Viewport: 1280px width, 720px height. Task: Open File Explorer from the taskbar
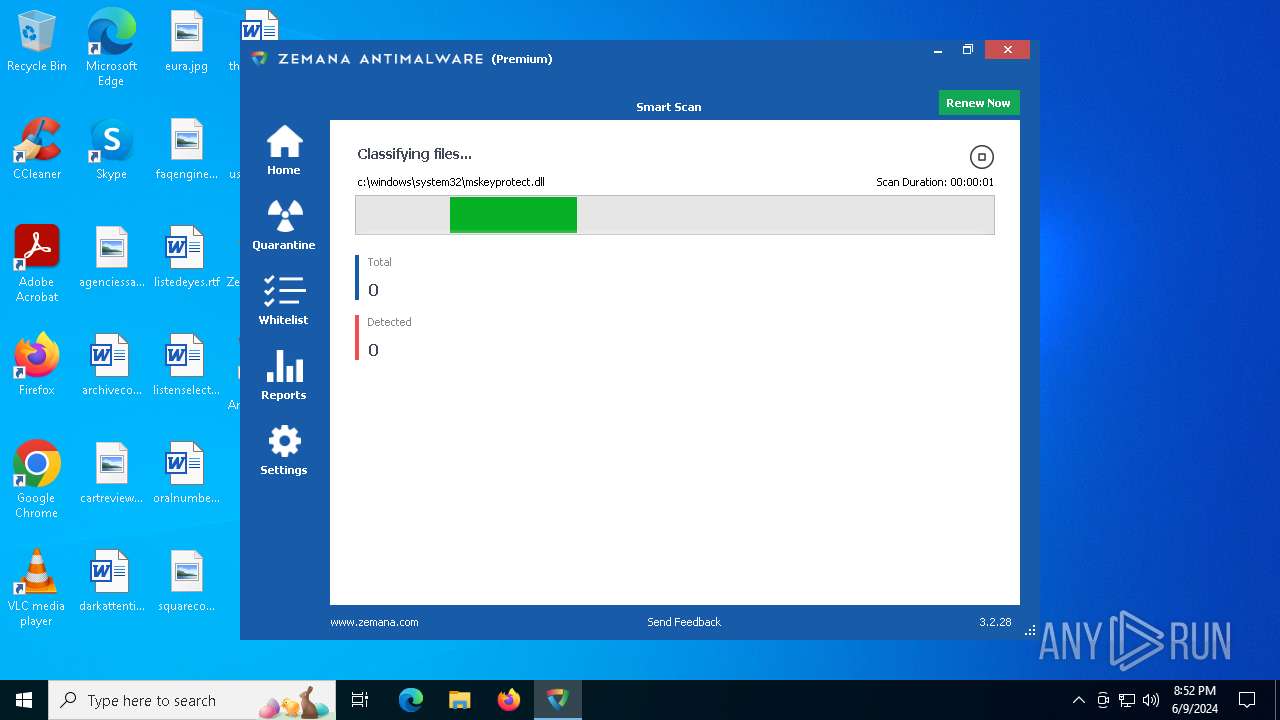(460, 700)
